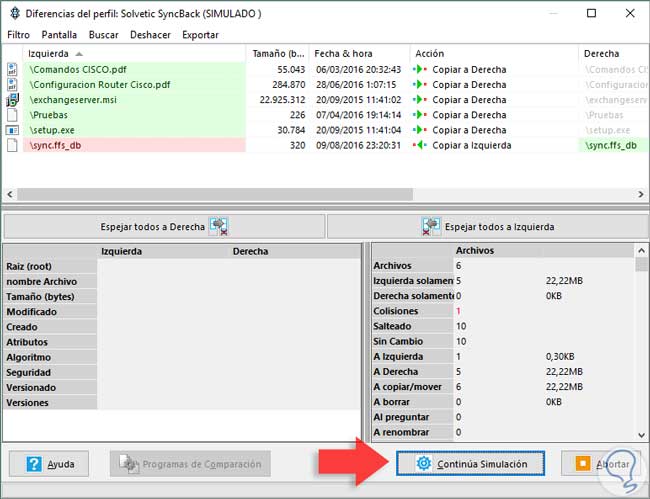
Task: Click the icon on Programas de Comparación
Action: coord(129,463)
